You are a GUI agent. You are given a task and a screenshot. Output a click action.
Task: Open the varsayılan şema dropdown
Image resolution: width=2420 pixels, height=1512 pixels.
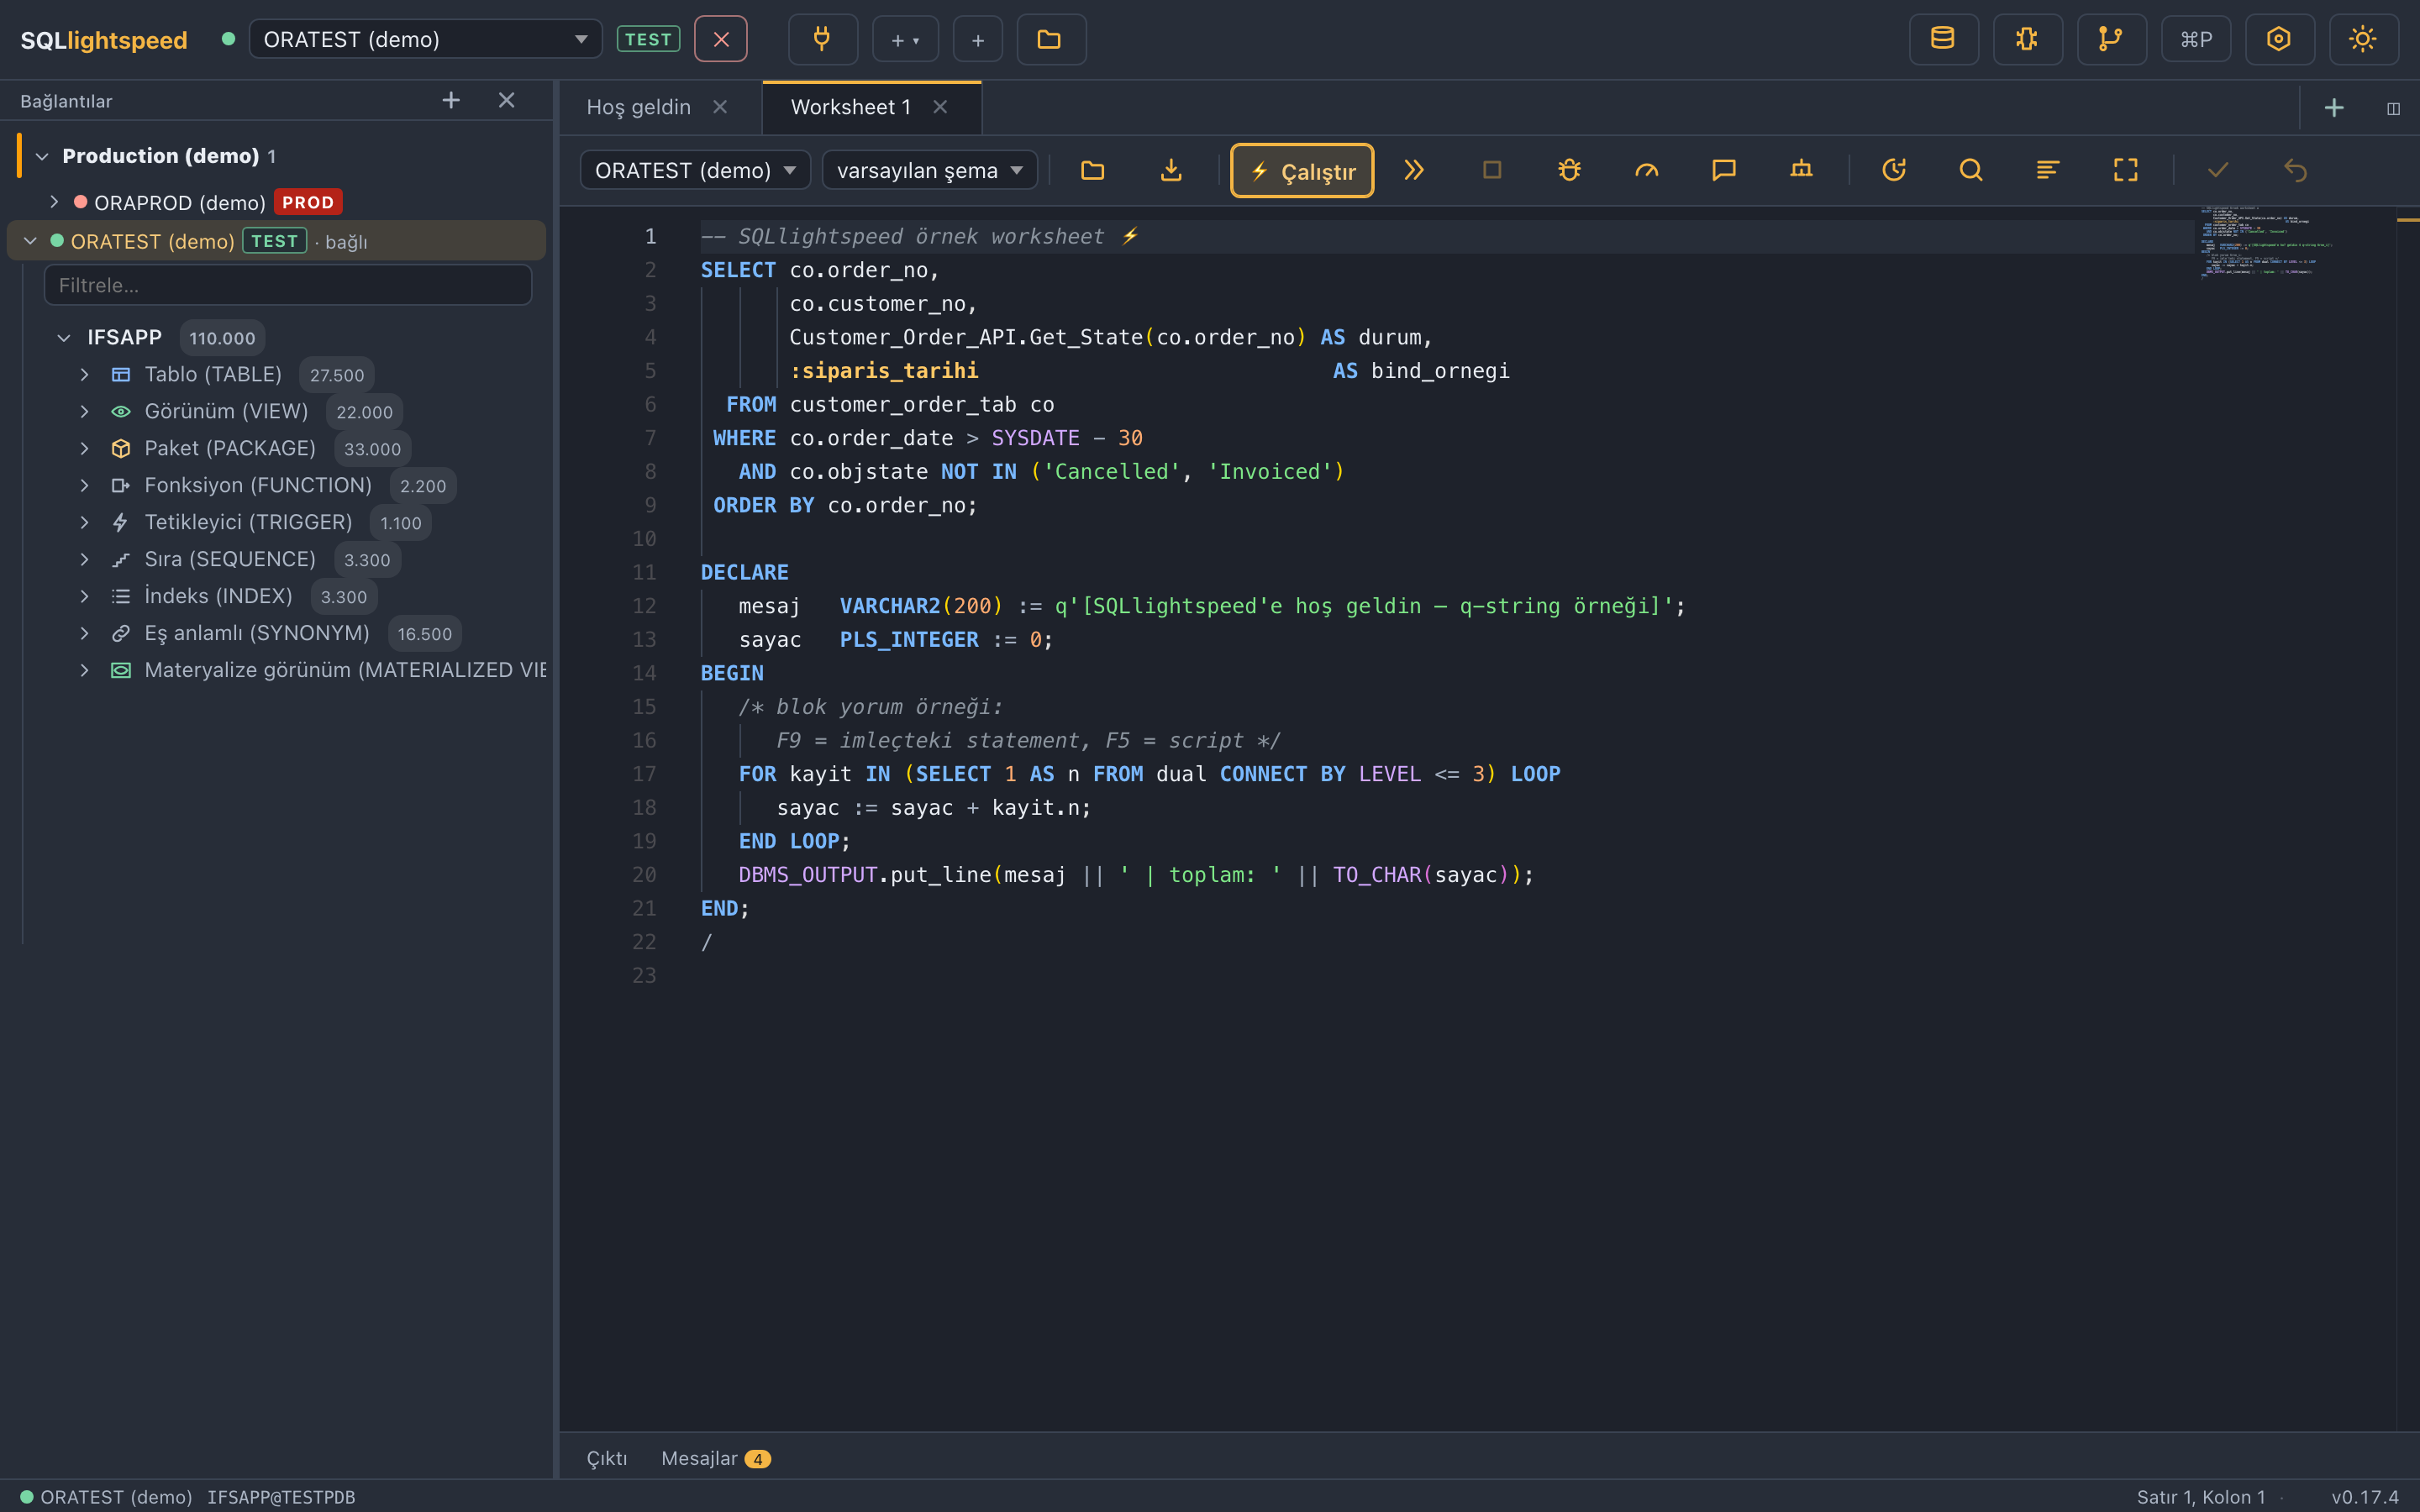click(x=929, y=170)
